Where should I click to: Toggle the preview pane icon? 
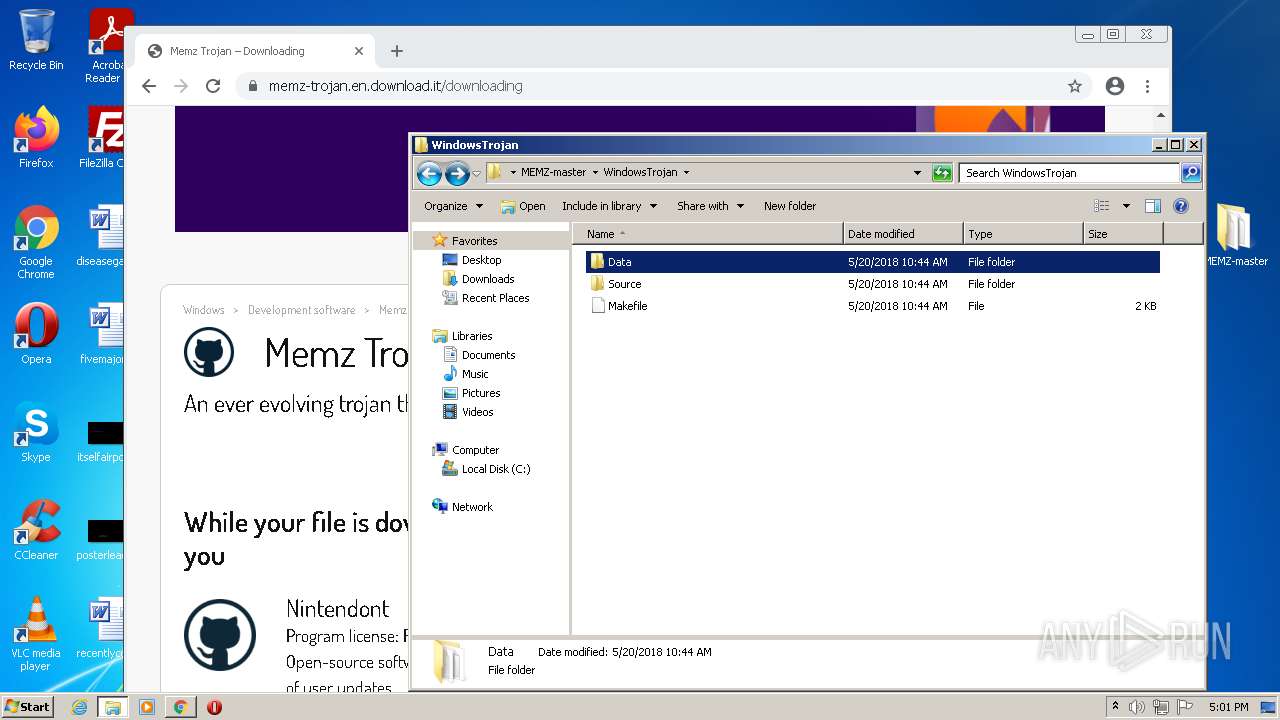1153,206
